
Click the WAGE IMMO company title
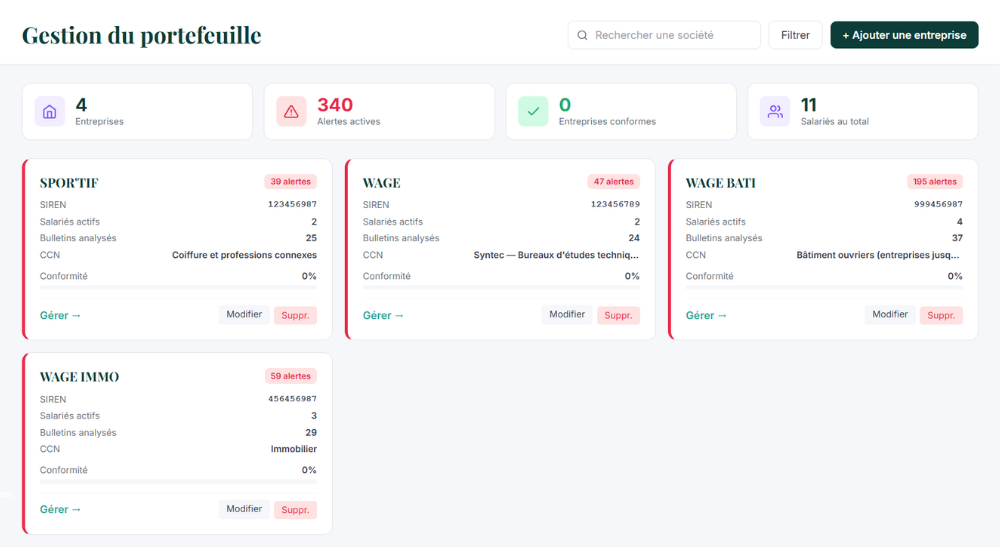click(x=79, y=377)
